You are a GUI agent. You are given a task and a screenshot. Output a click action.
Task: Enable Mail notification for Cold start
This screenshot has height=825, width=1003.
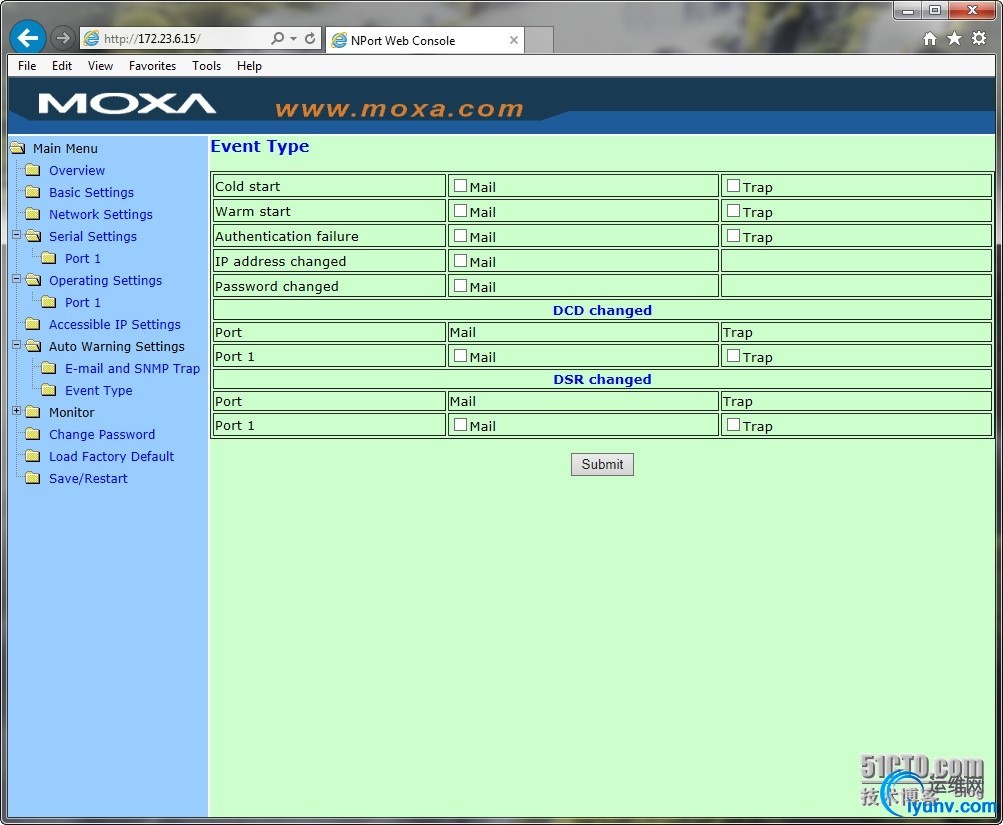460,186
